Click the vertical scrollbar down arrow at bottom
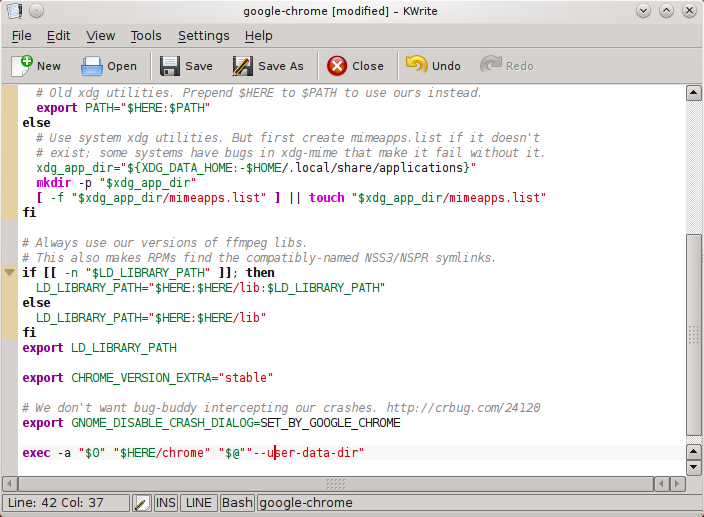This screenshot has width=704, height=517. (x=694, y=467)
